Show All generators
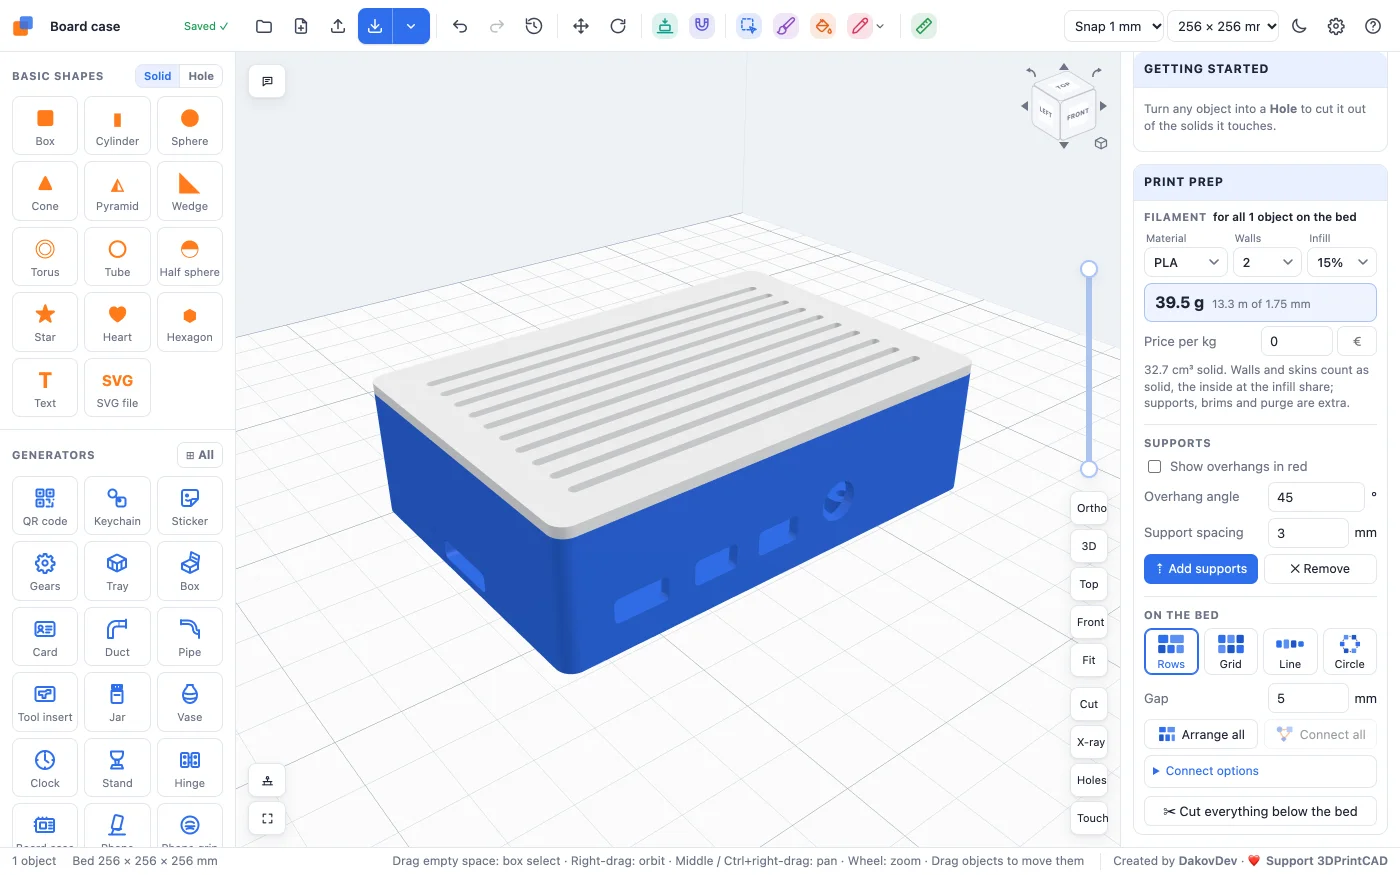 pyautogui.click(x=200, y=455)
